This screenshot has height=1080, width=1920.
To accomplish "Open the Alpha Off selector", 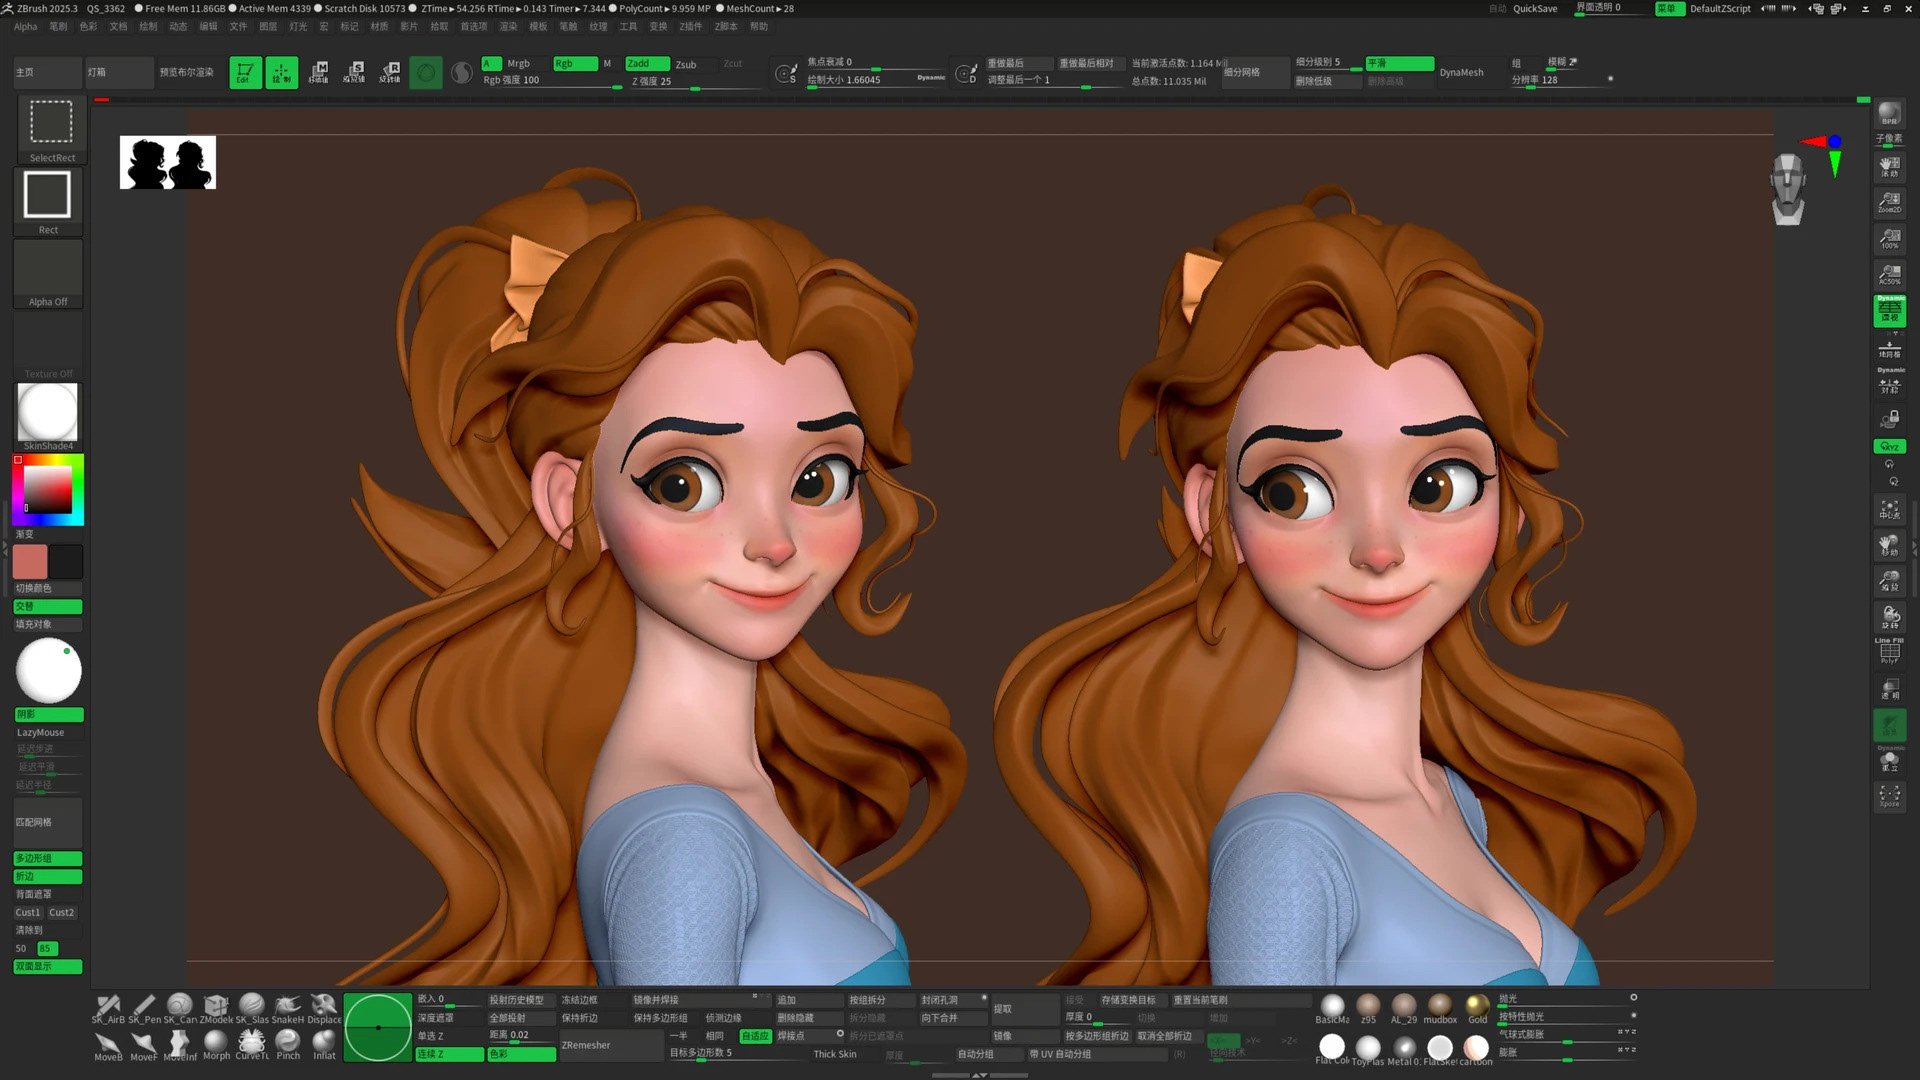I will click(48, 272).
